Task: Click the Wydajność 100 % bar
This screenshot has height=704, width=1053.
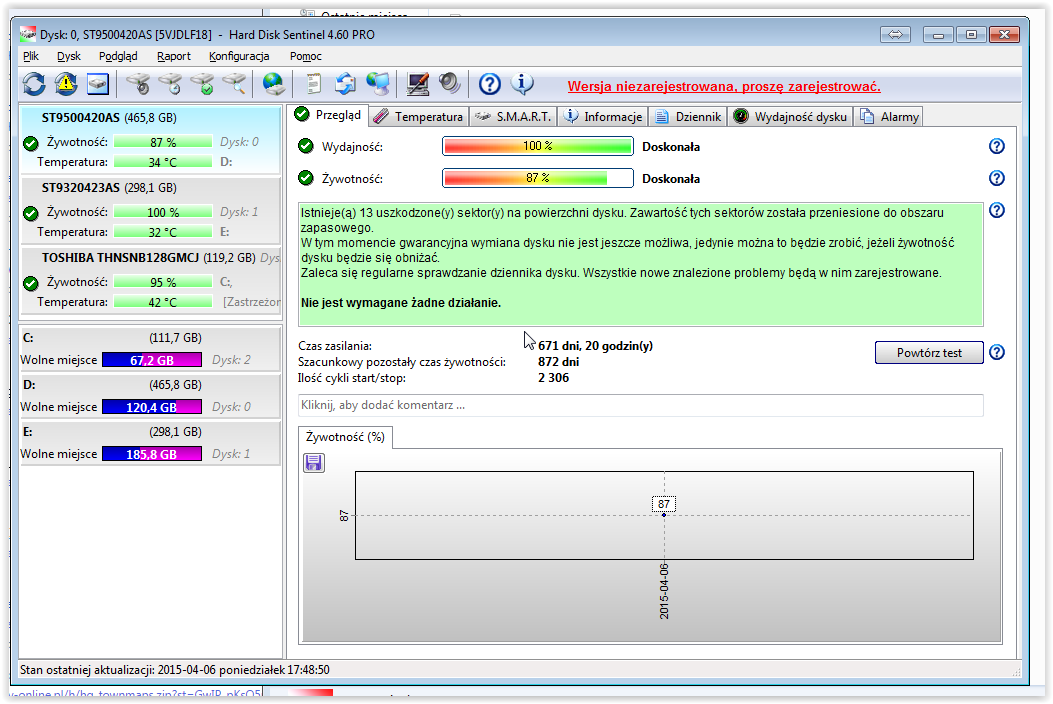Action: pyautogui.click(x=538, y=146)
